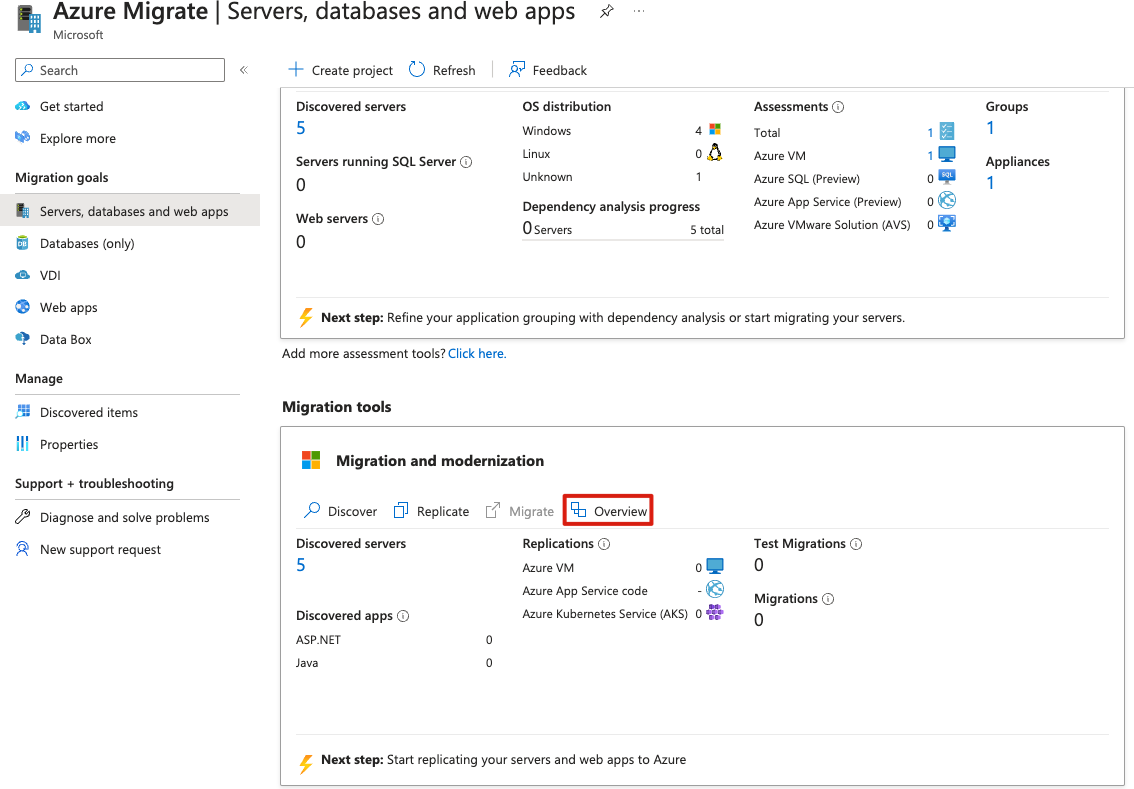Viewport: 1134px width, 789px height.
Task: Click the Data Box icon
Action: [22, 338]
